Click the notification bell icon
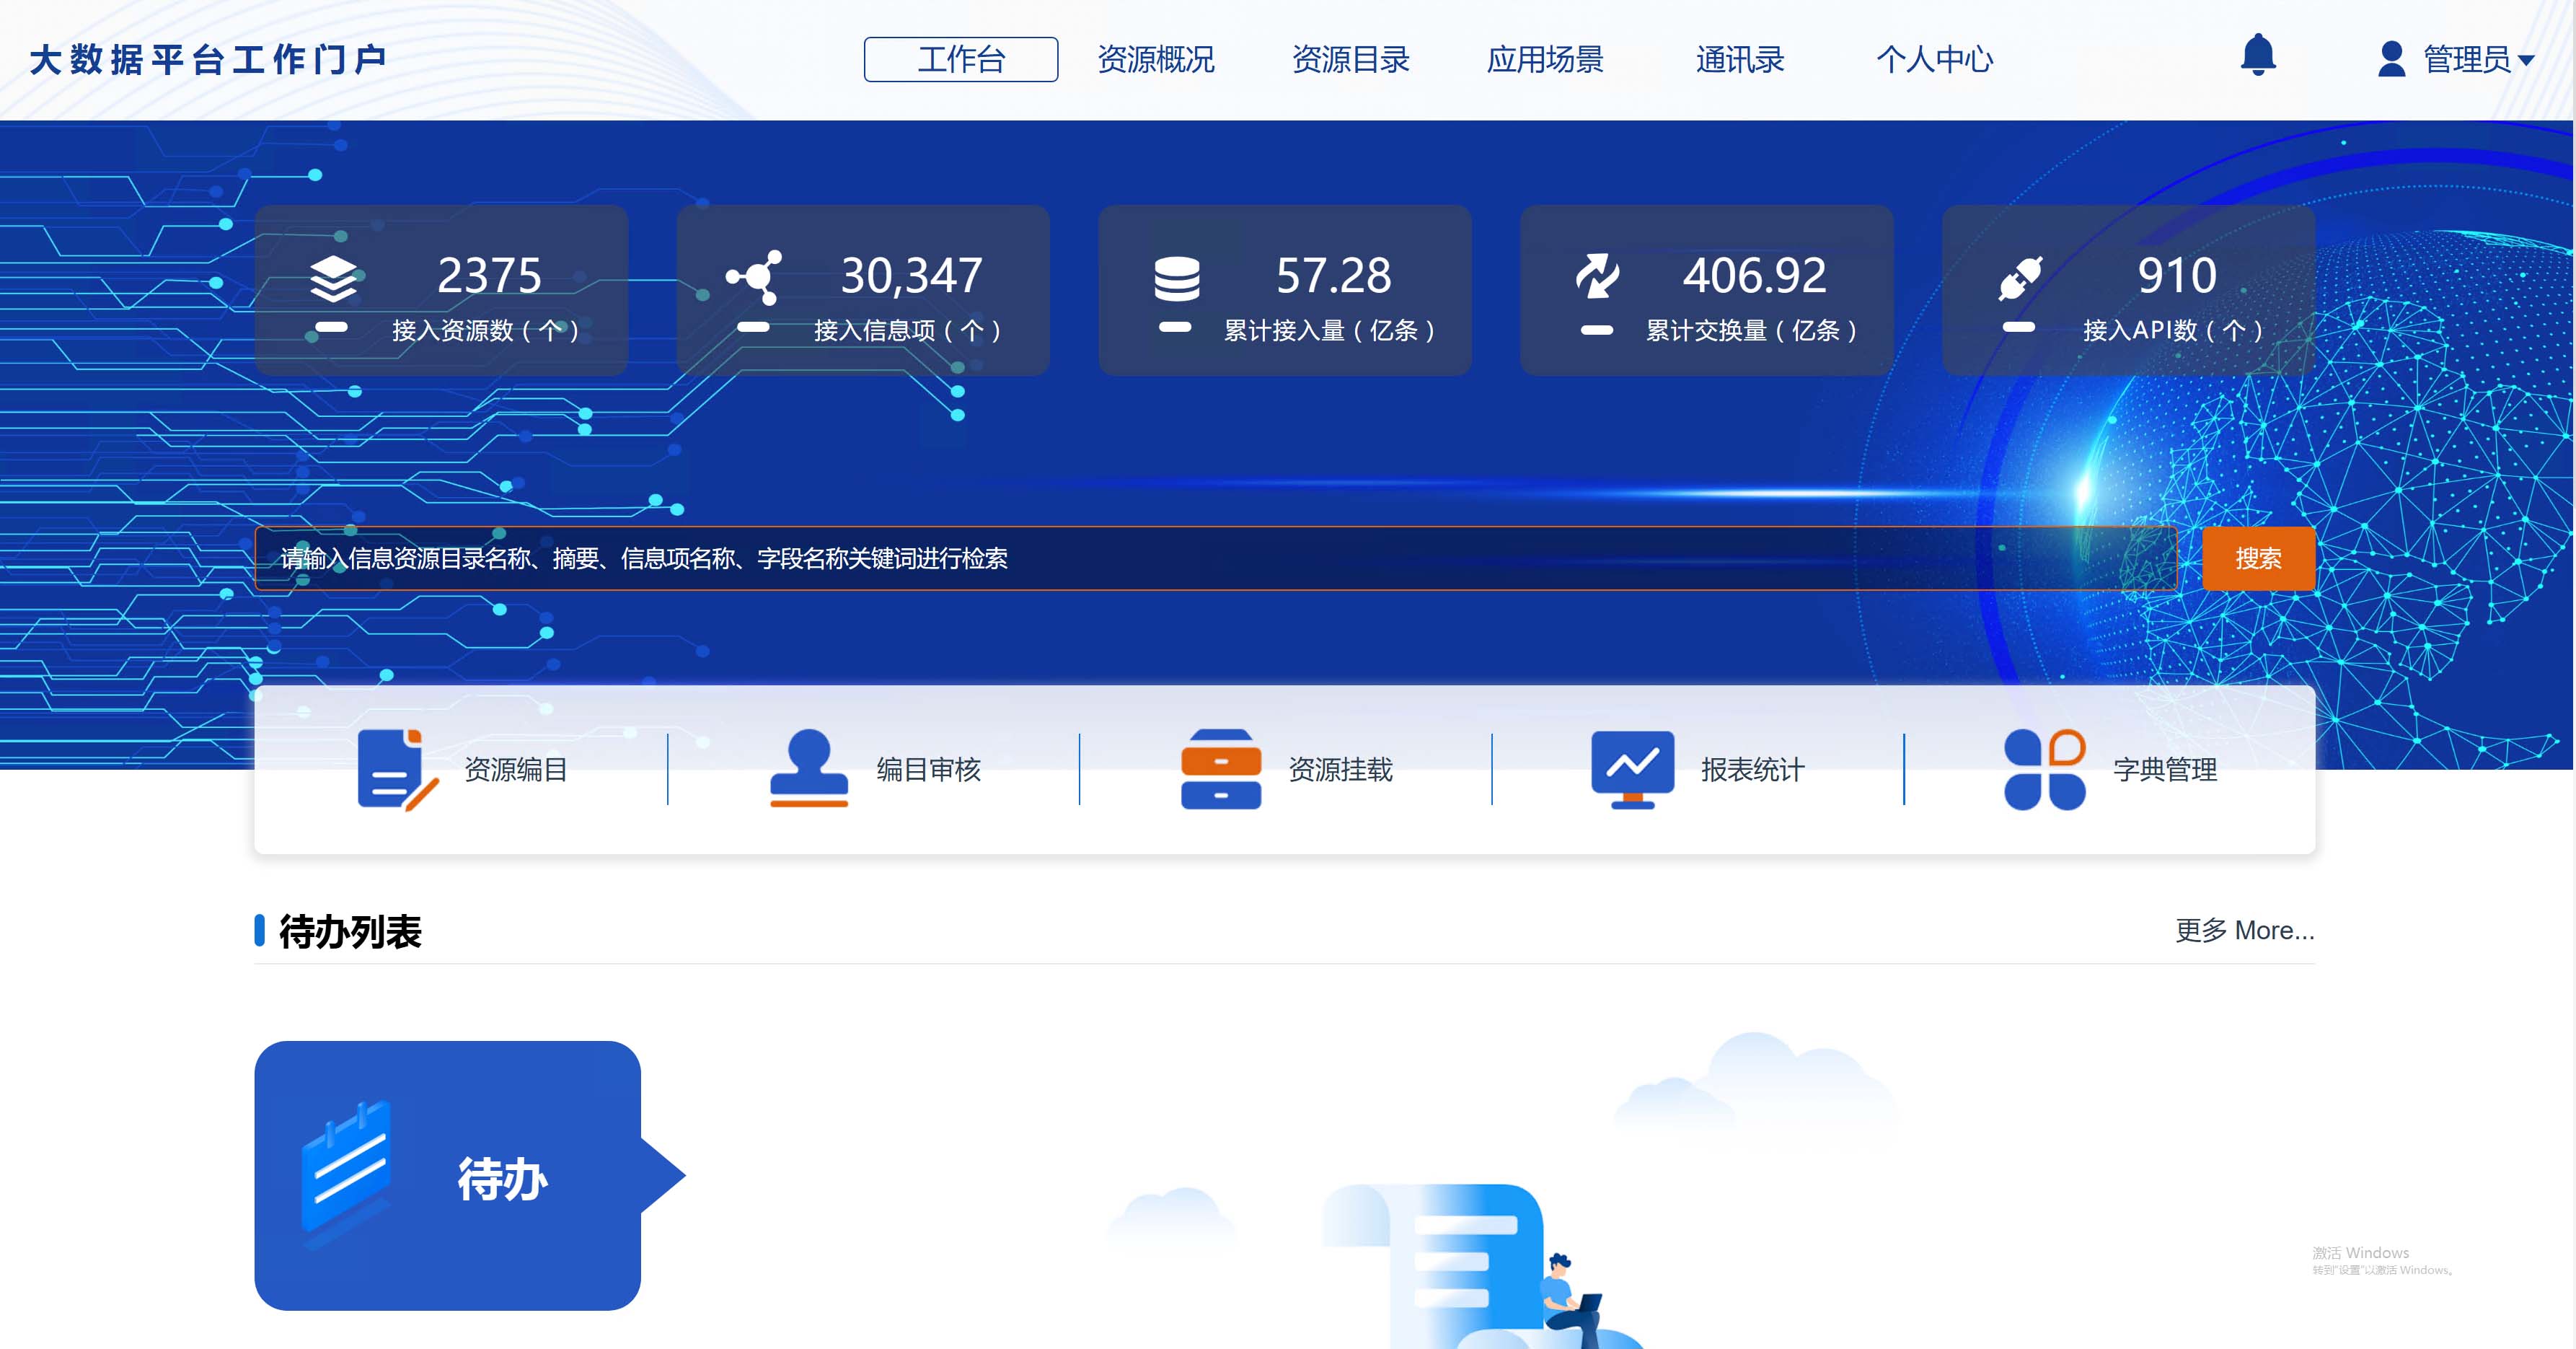 click(x=2259, y=58)
